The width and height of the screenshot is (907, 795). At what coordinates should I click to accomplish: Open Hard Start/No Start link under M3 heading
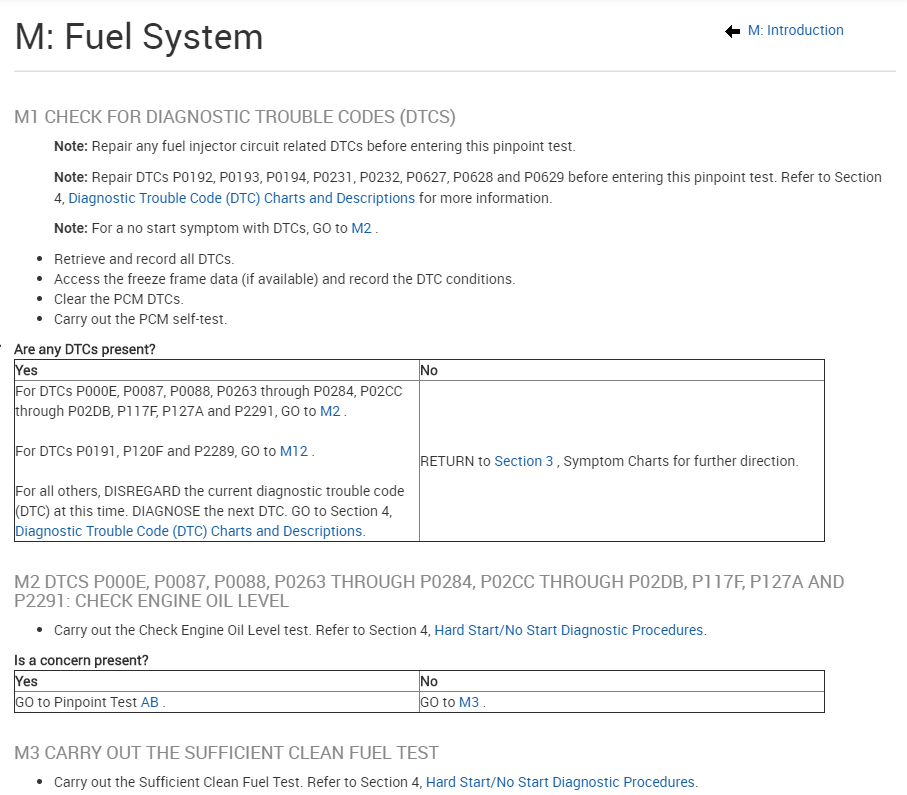[x=560, y=782]
